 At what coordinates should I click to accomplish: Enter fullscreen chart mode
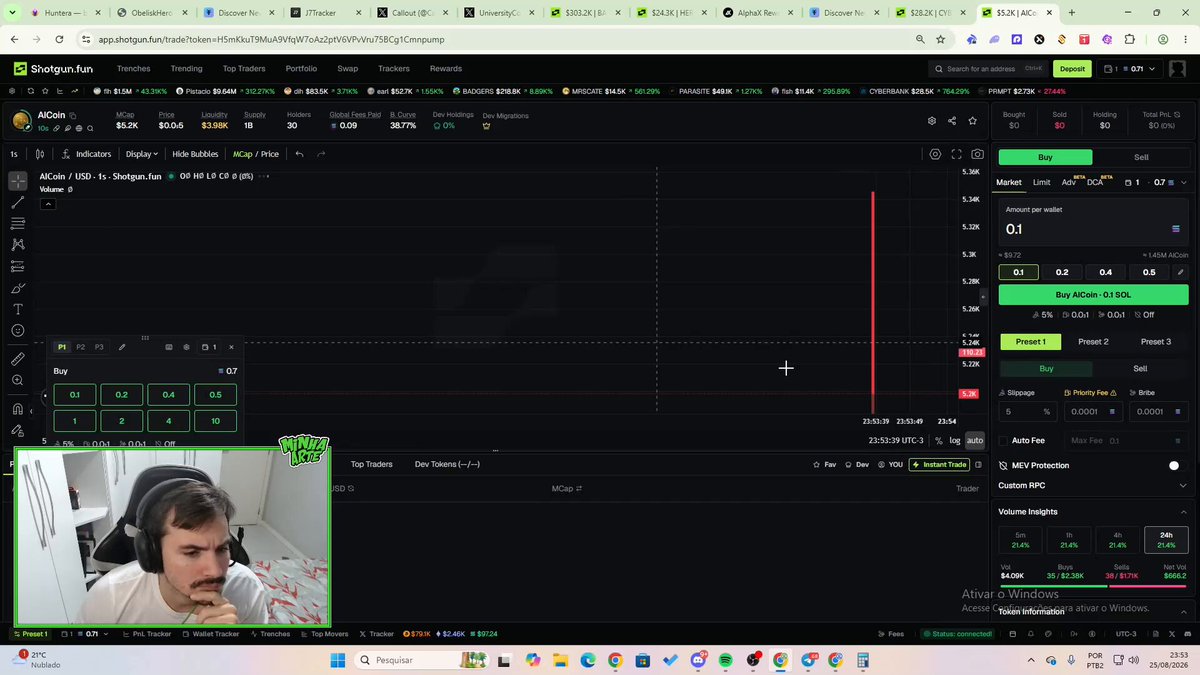click(956, 154)
